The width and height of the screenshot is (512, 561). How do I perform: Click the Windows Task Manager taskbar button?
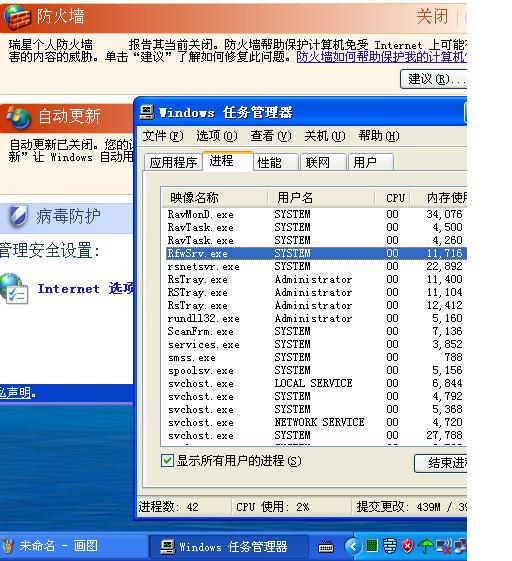pyautogui.click(x=228, y=546)
